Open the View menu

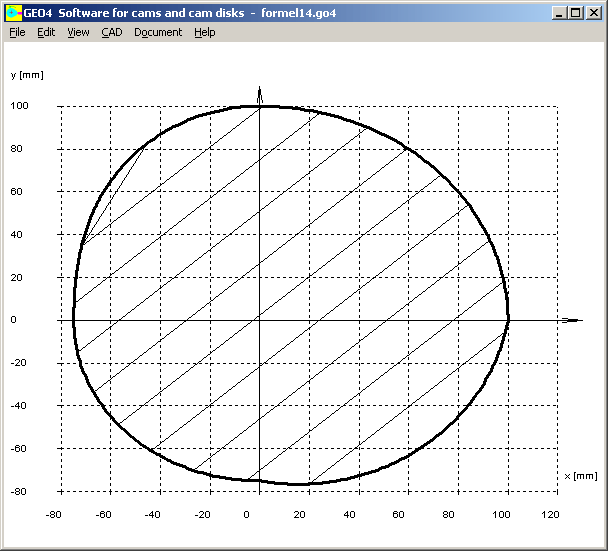pos(78,32)
